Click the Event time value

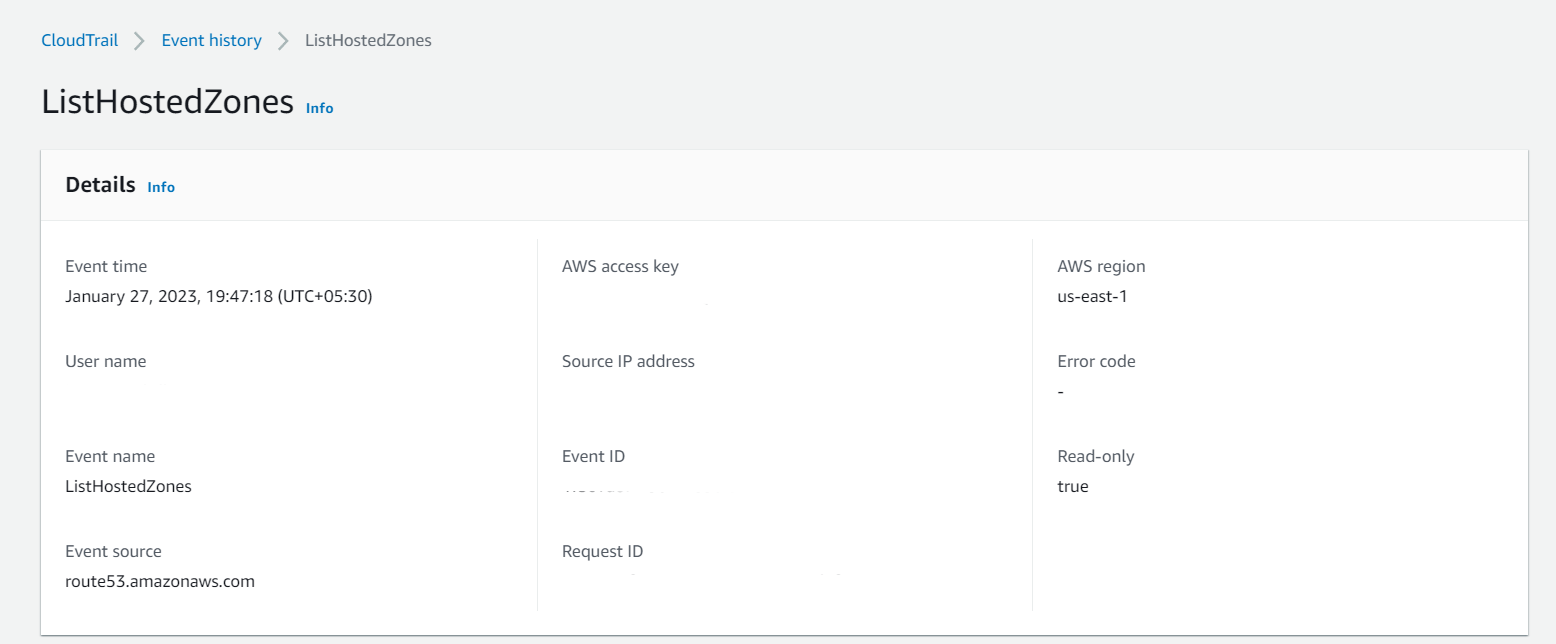pos(219,295)
